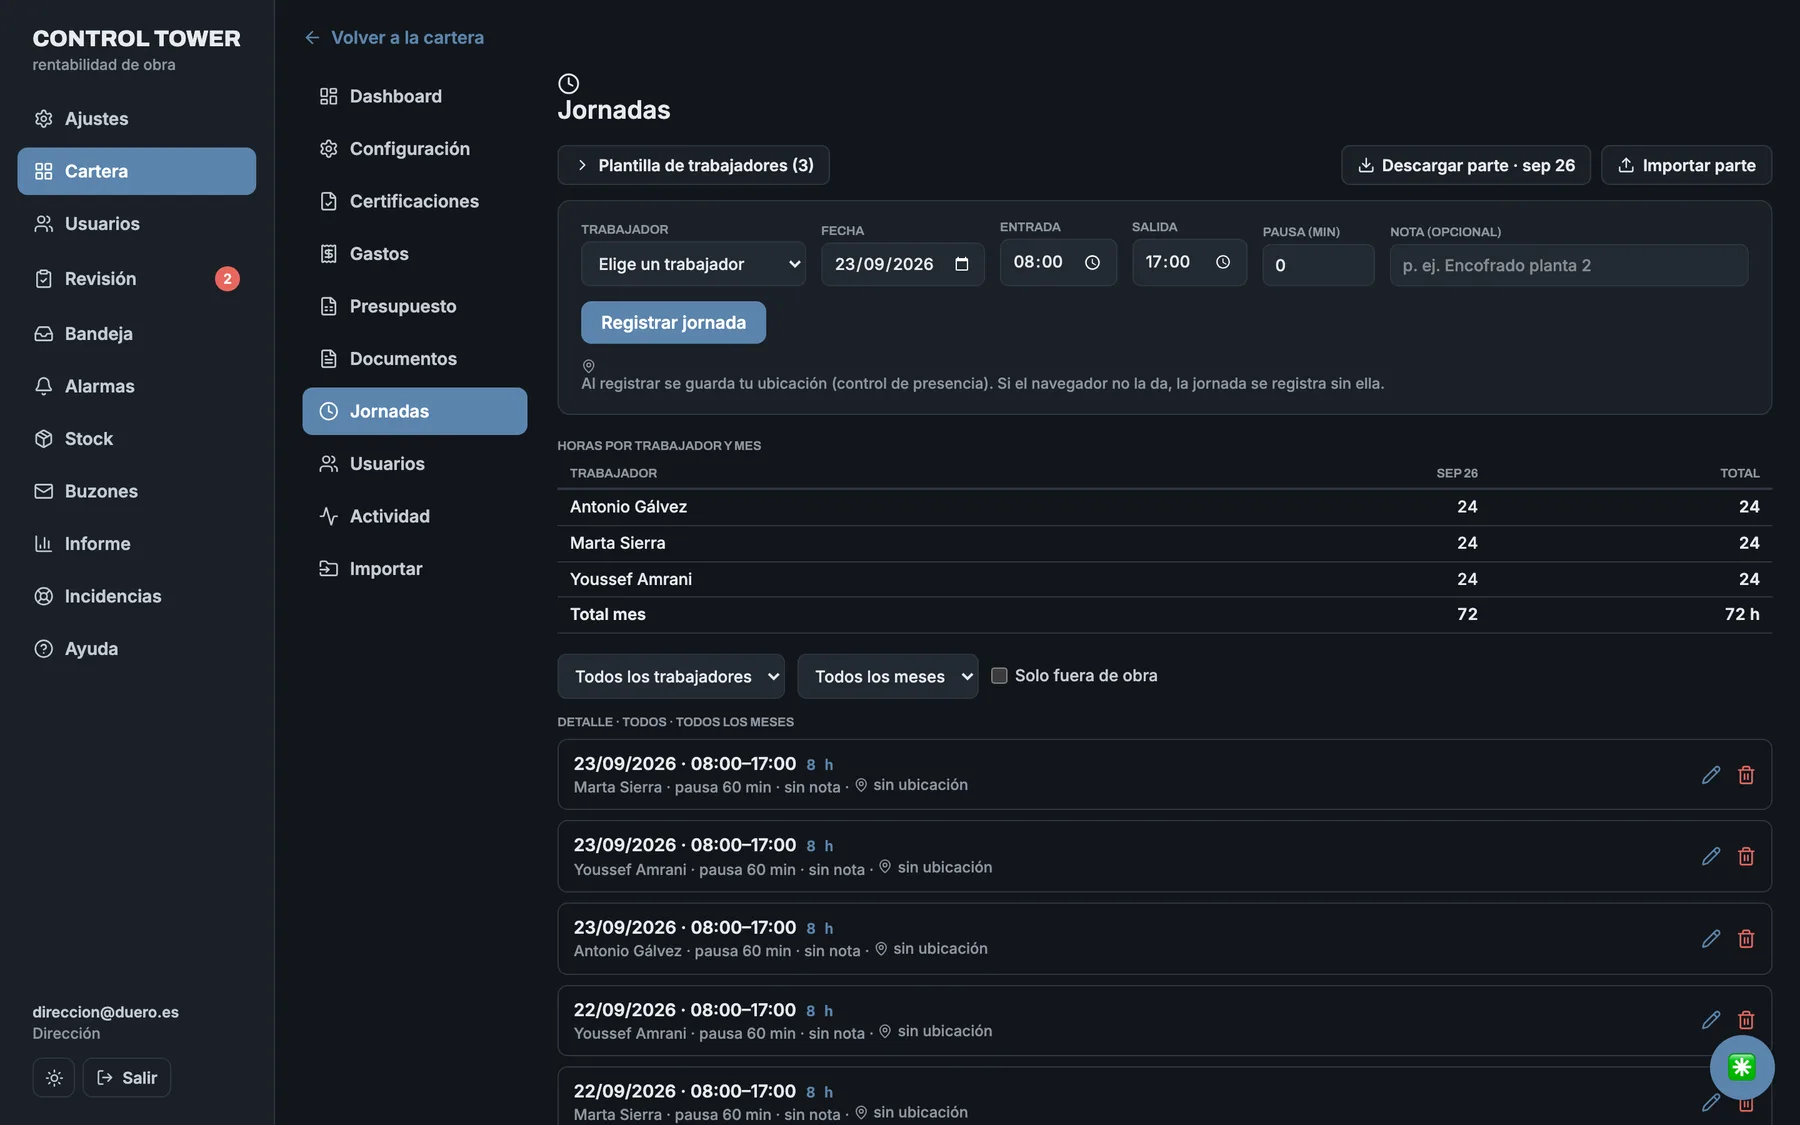Image resolution: width=1800 pixels, height=1125 pixels.
Task: Open project Dashboard tab
Action: click(414, 96)
